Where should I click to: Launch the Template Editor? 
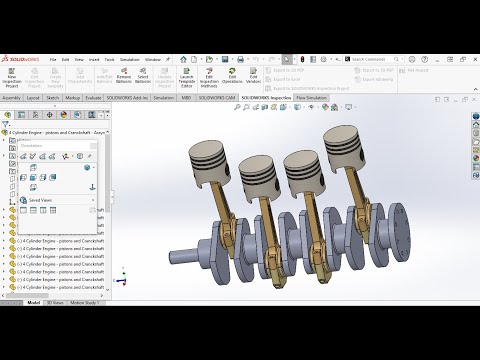[187, 78]
